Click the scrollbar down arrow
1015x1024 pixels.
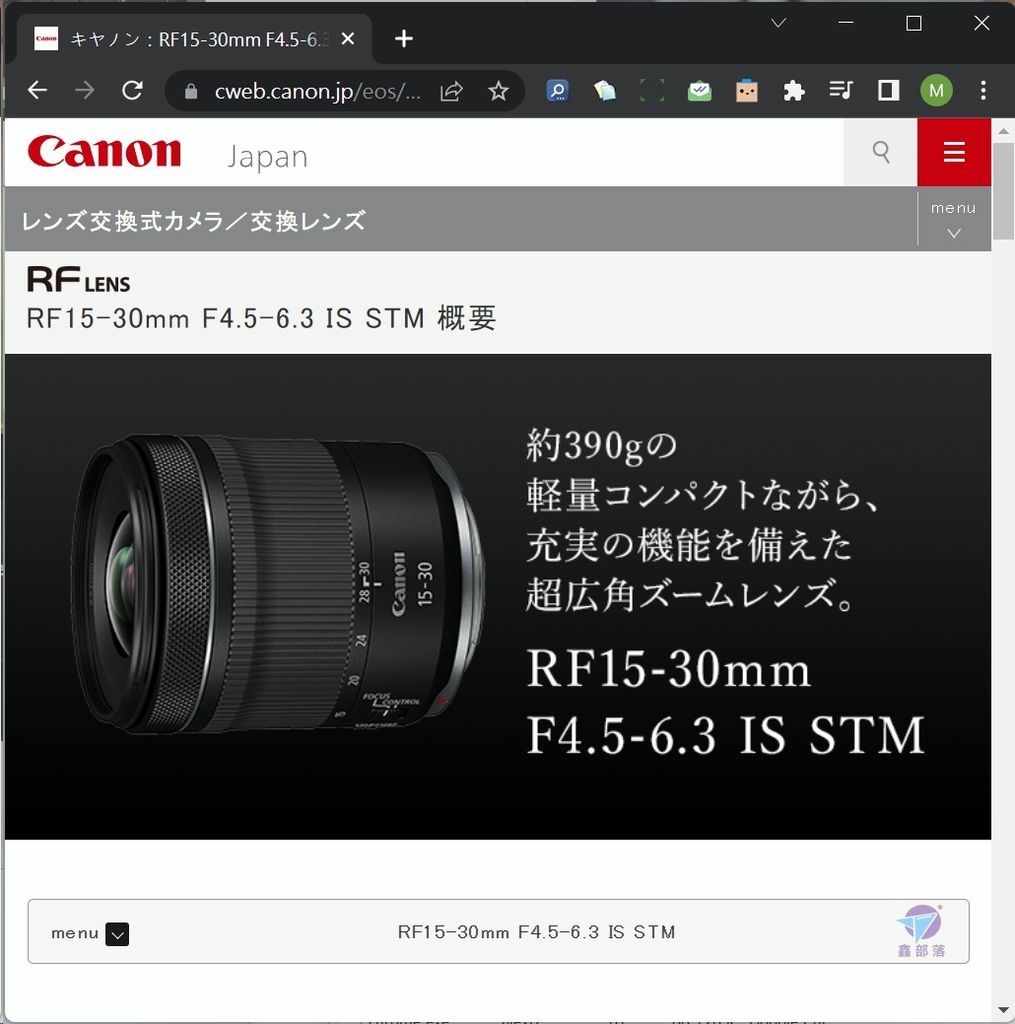coord(1003,1011)
